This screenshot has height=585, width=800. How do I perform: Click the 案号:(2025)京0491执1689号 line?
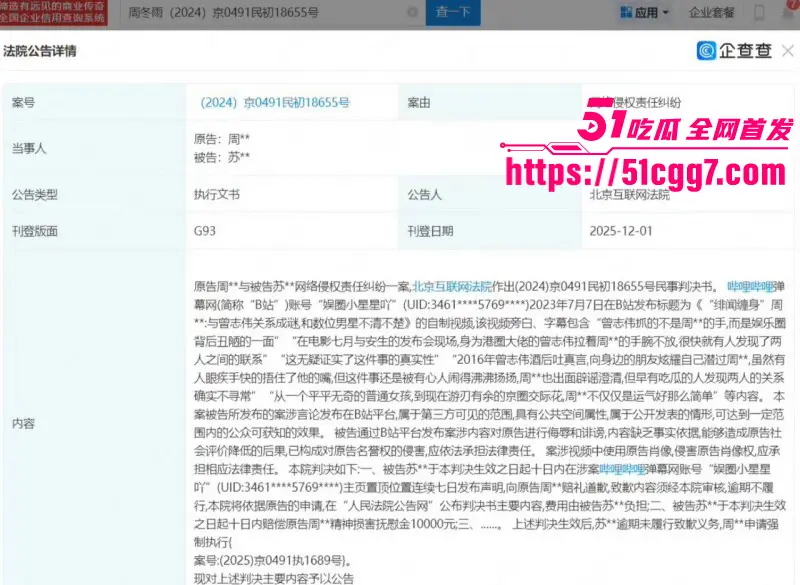pyautogui.click(x=273, y=561)
